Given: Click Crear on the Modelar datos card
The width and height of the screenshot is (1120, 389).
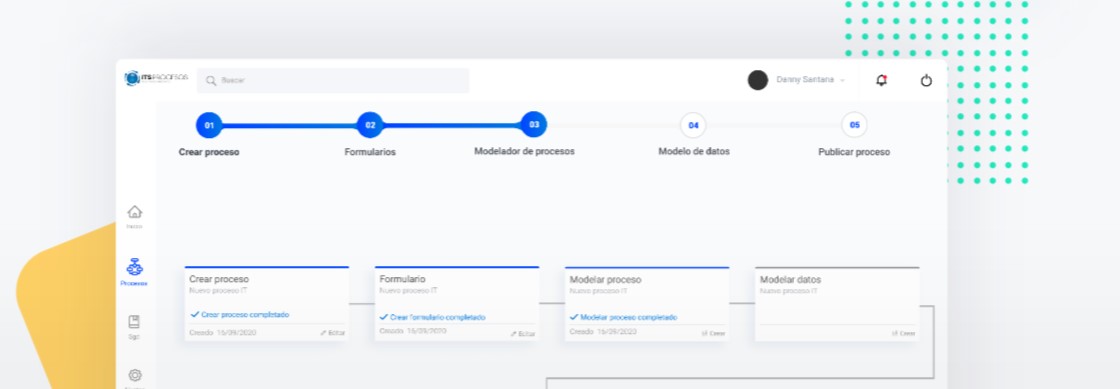Looking at the screenshot, I should pyautogui.click(x=904, y=333).
